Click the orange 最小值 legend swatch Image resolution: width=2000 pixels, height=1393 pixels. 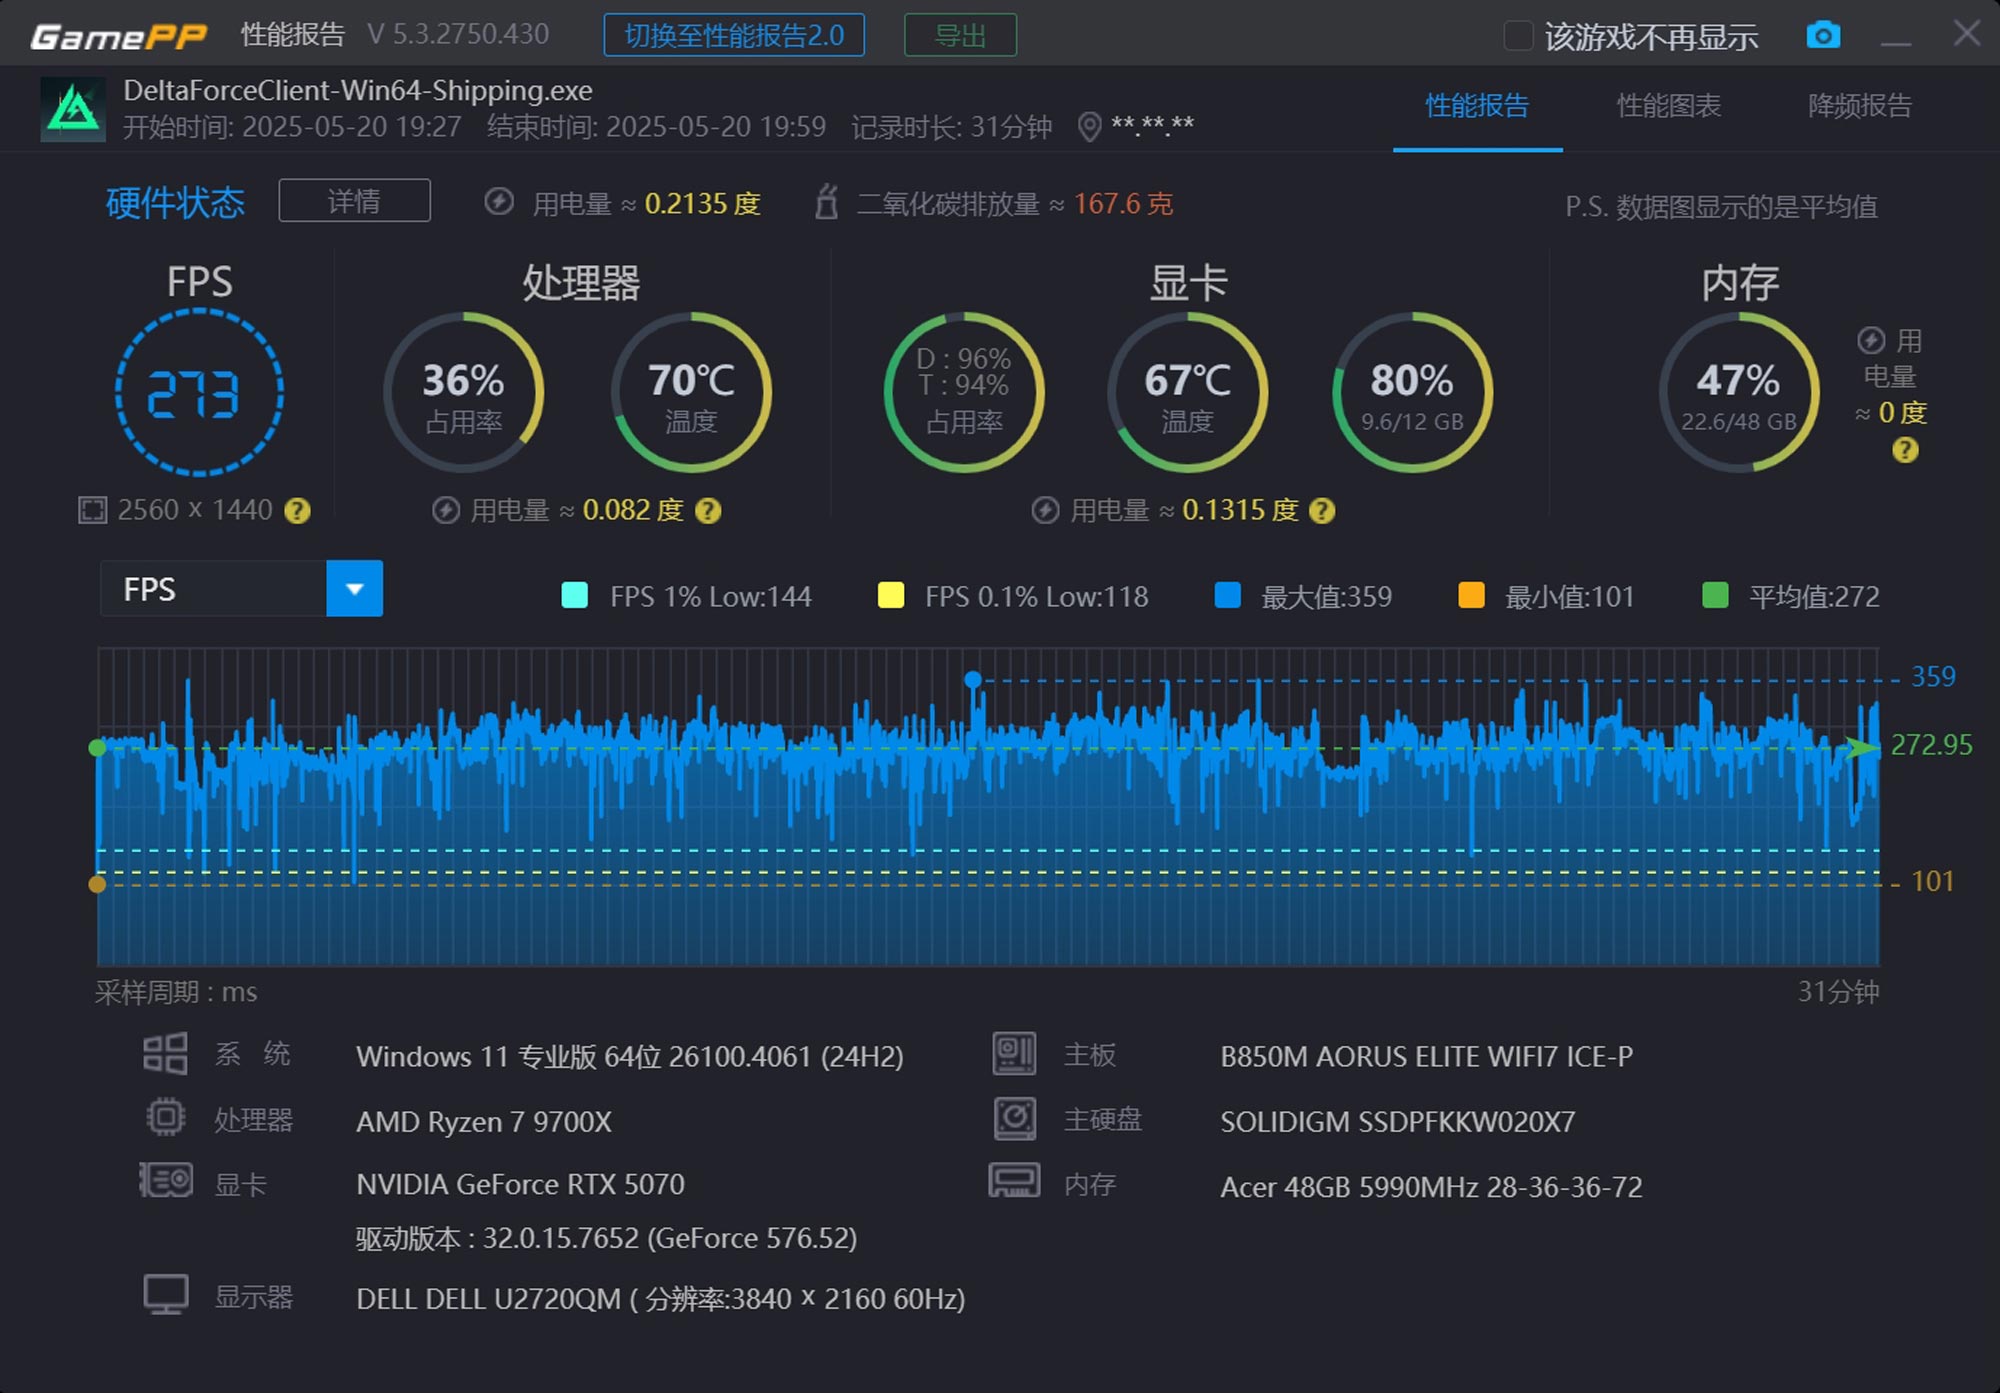click(x=1471, y=595)
